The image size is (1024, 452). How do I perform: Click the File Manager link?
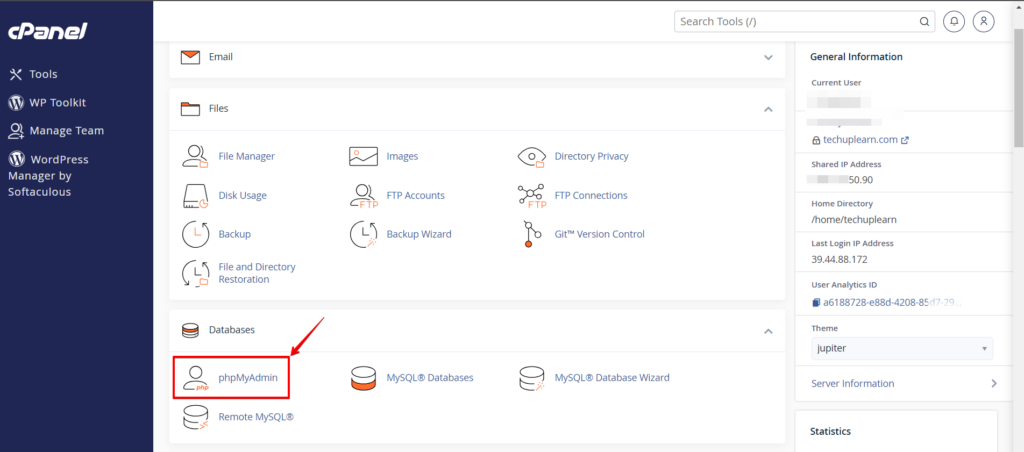click(x=247, y=156)
